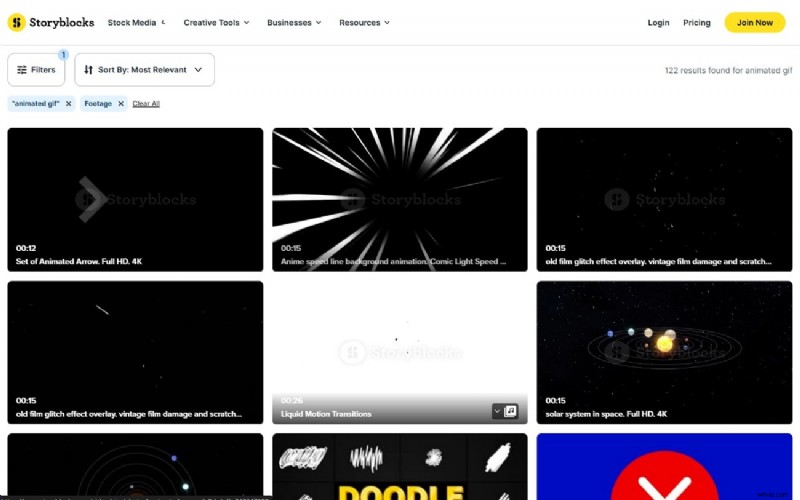This screenshot has height=500, width=800.
Task: Remove the Footage filter tag
Action: coord(121,104)
